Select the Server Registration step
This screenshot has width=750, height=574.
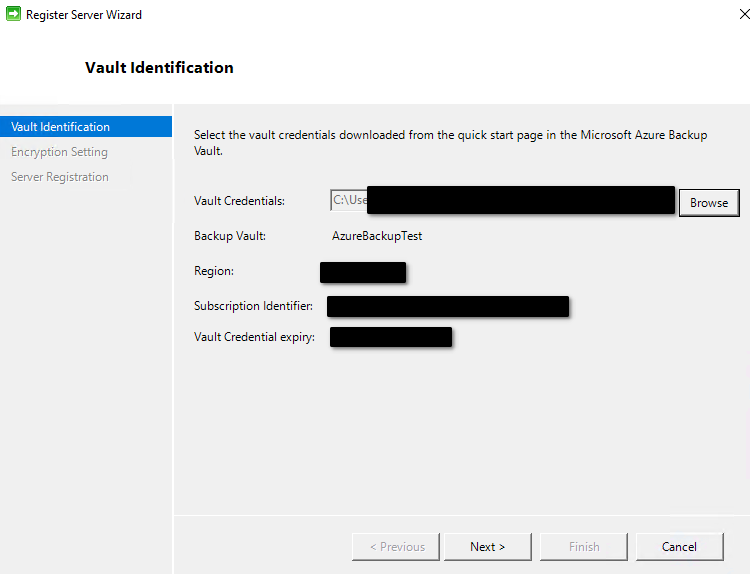pyautogui.click(x=60, y=177)
